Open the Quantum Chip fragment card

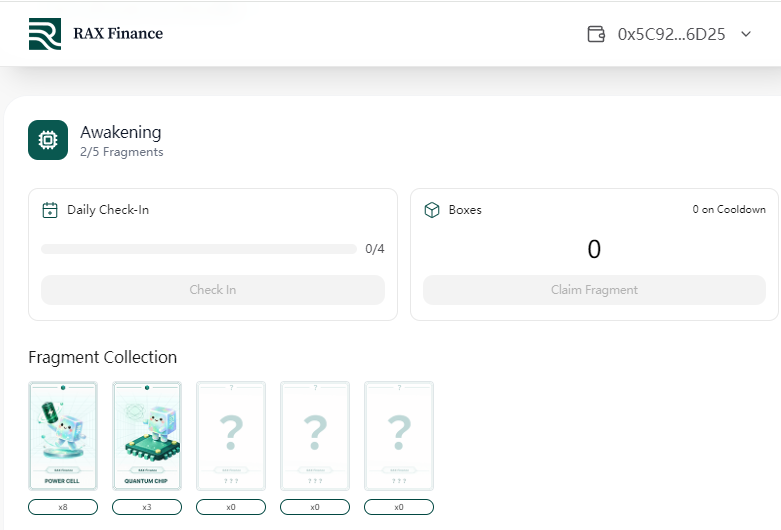pyautogui.click(x=147, y=436)
